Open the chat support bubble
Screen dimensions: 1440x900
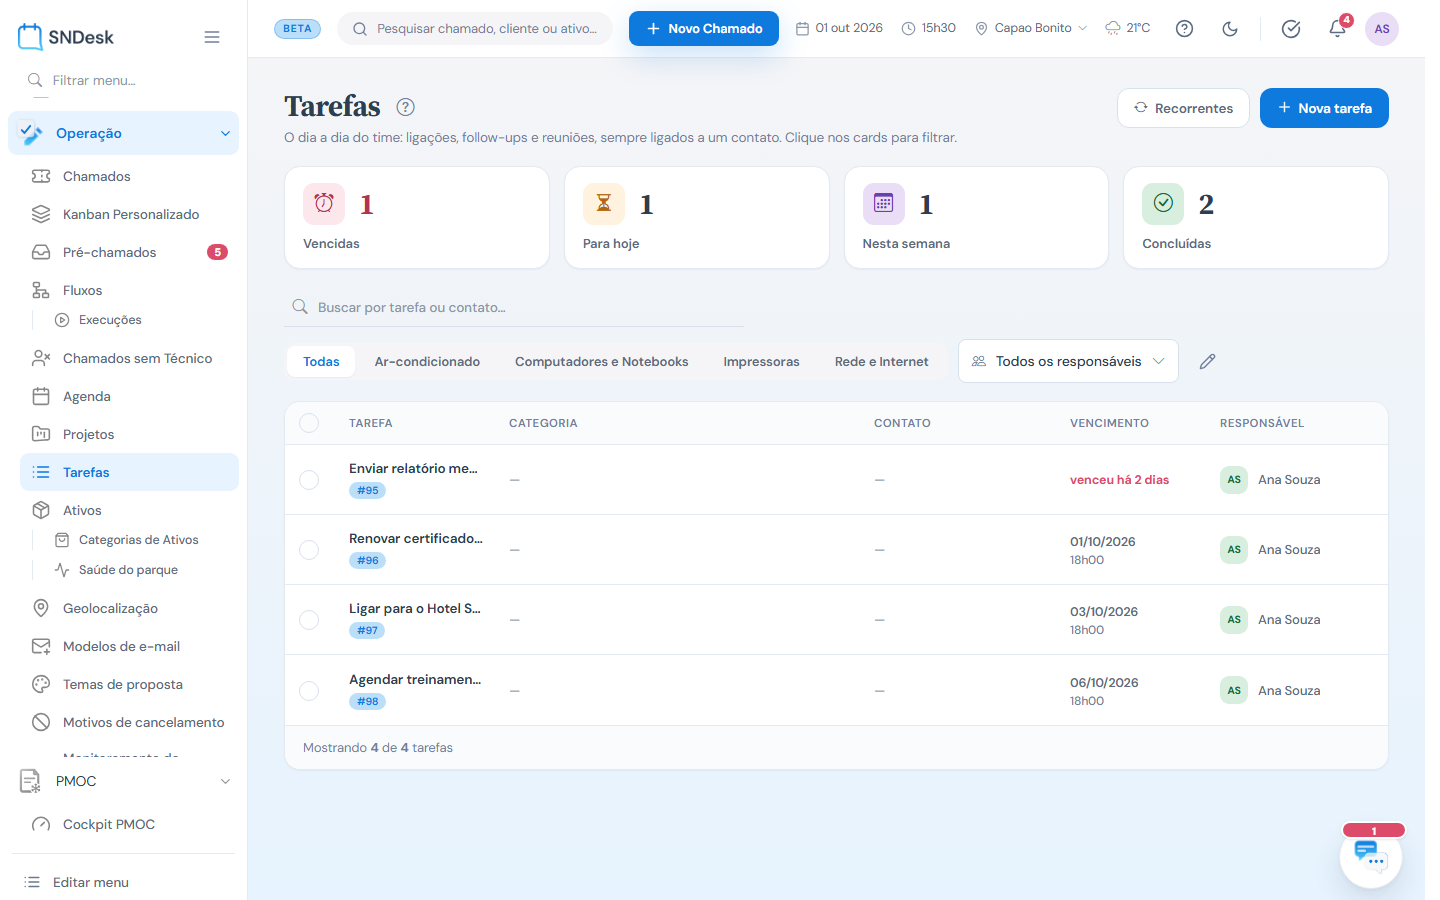point(1371,856)
